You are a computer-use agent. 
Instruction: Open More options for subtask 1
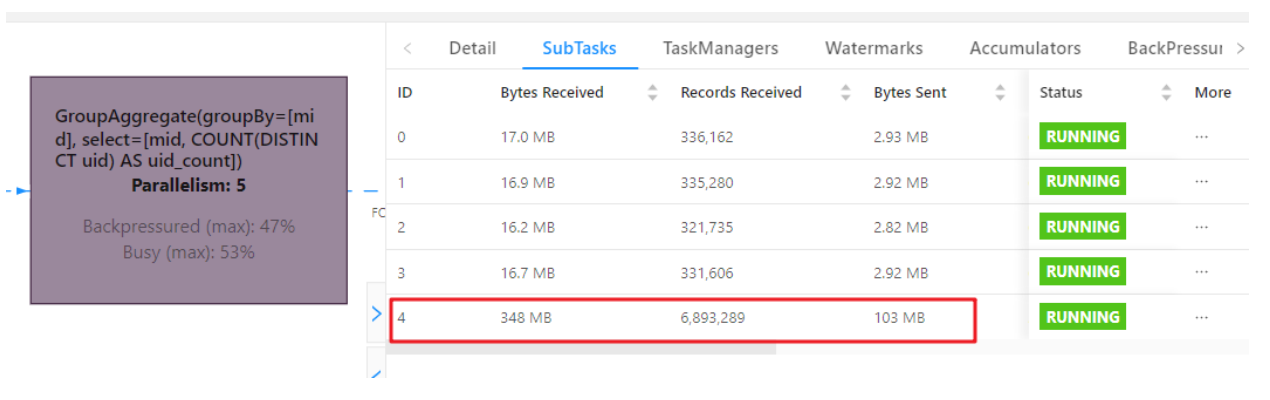click(x=1201, y=182)
